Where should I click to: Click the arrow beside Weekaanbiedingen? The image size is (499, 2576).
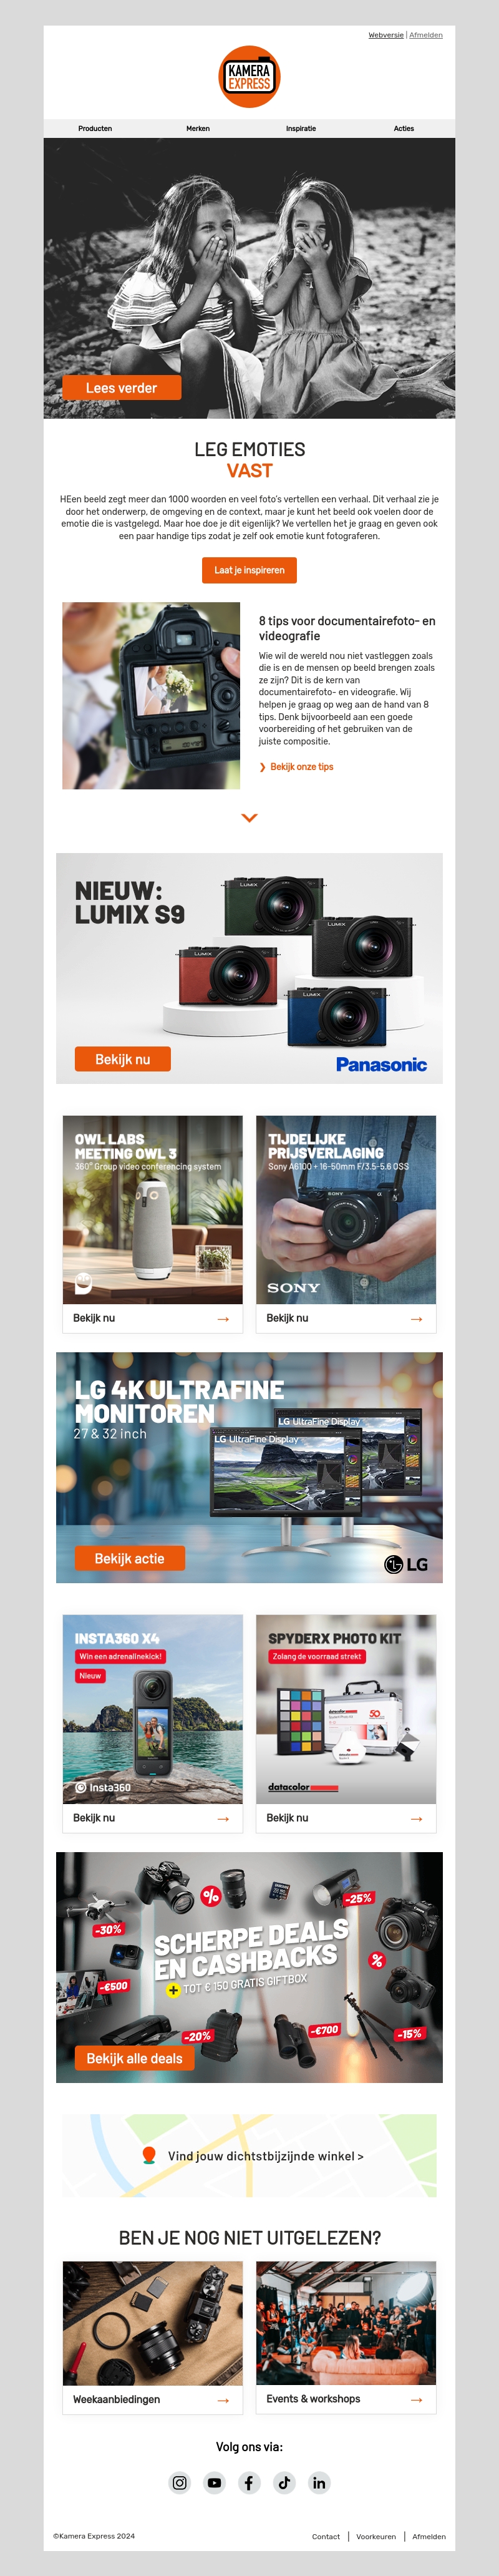point(223,2400)
